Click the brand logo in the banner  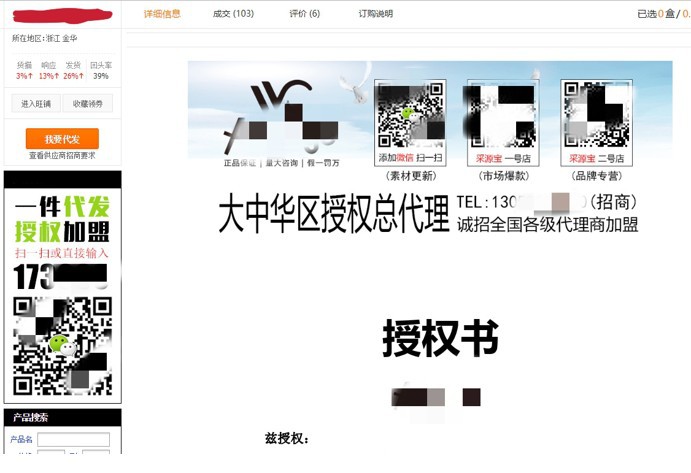coord(280,117)
